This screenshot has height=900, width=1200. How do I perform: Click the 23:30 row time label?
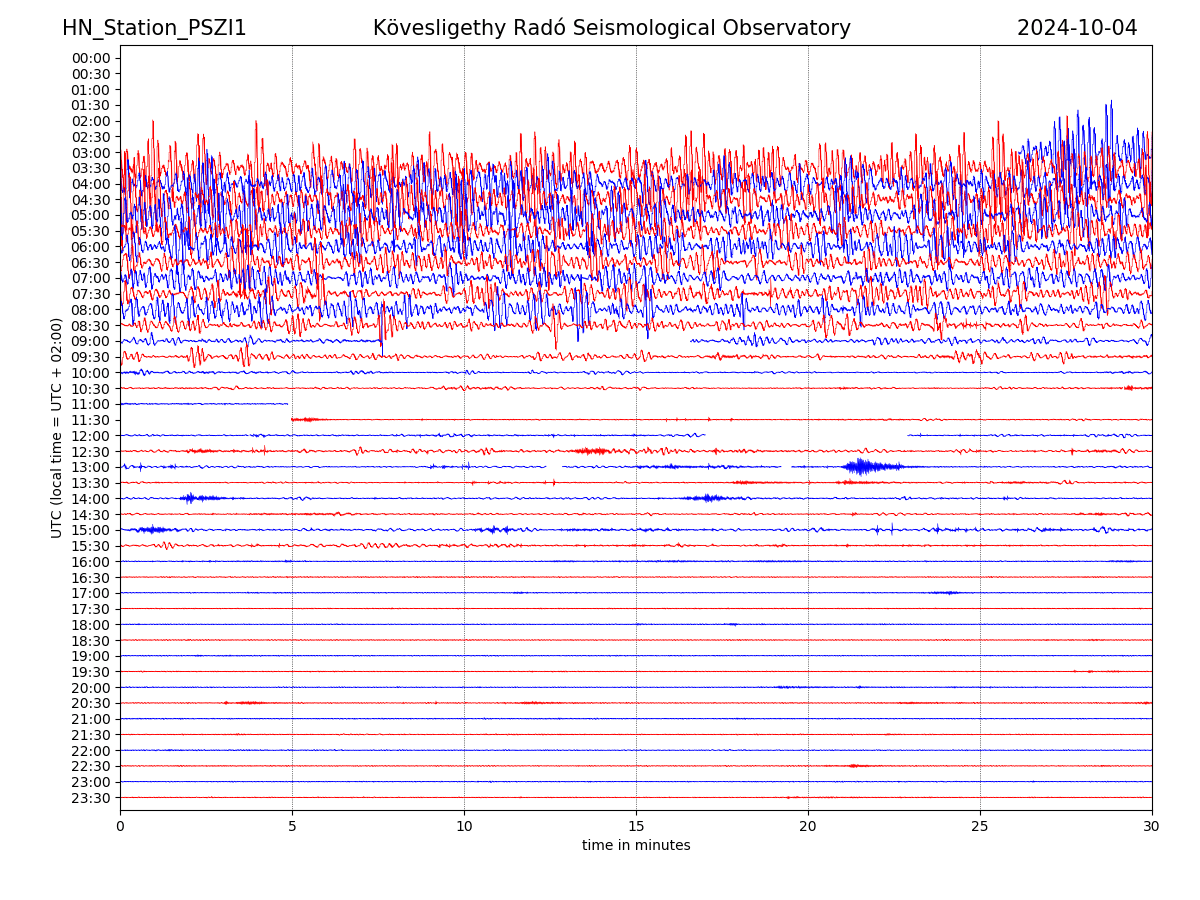[90, 798]
